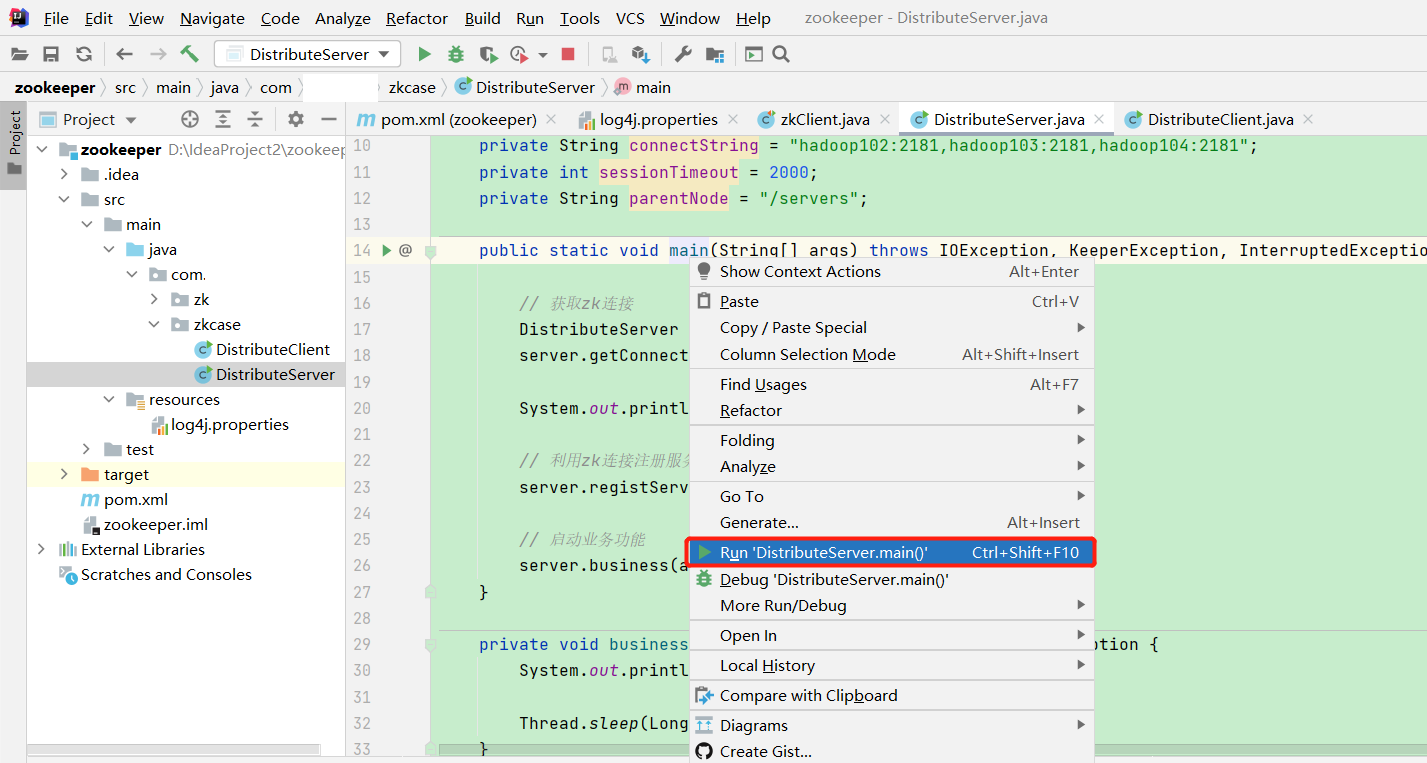
Task: Collapse the resources folder node
Action: click(x=109, y=399)
